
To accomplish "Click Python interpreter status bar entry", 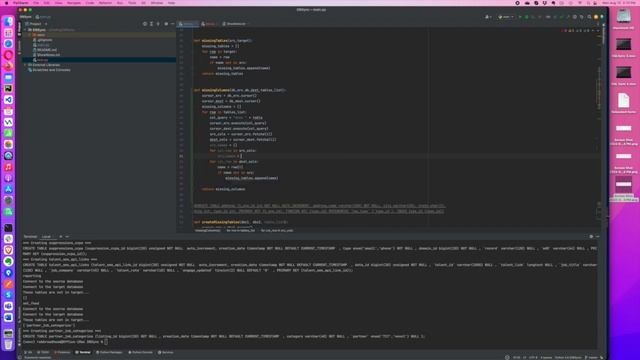I will pos(568,358).
